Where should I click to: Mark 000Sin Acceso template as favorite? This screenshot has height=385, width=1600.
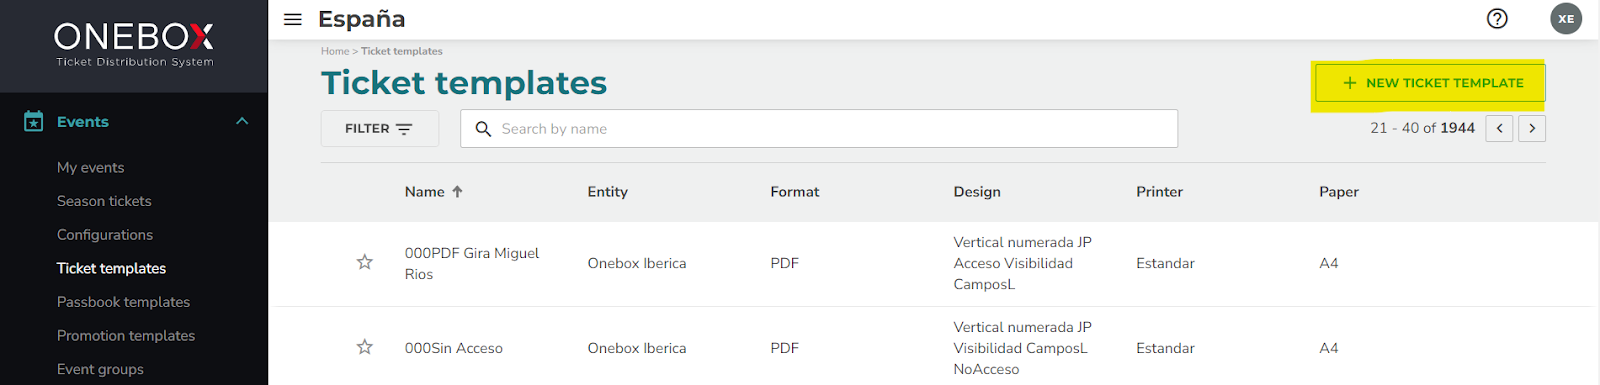[x=365, y=348]
